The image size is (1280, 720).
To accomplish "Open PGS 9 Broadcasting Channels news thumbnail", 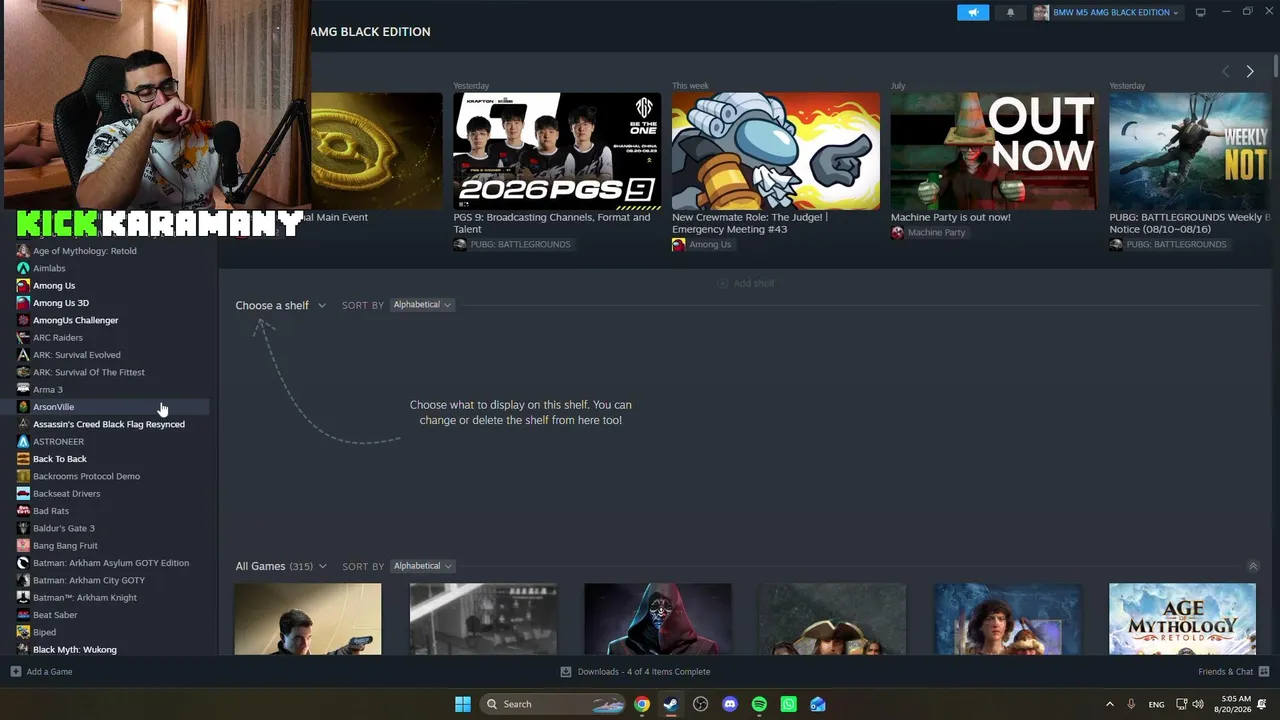I will (x=557, y=151).
